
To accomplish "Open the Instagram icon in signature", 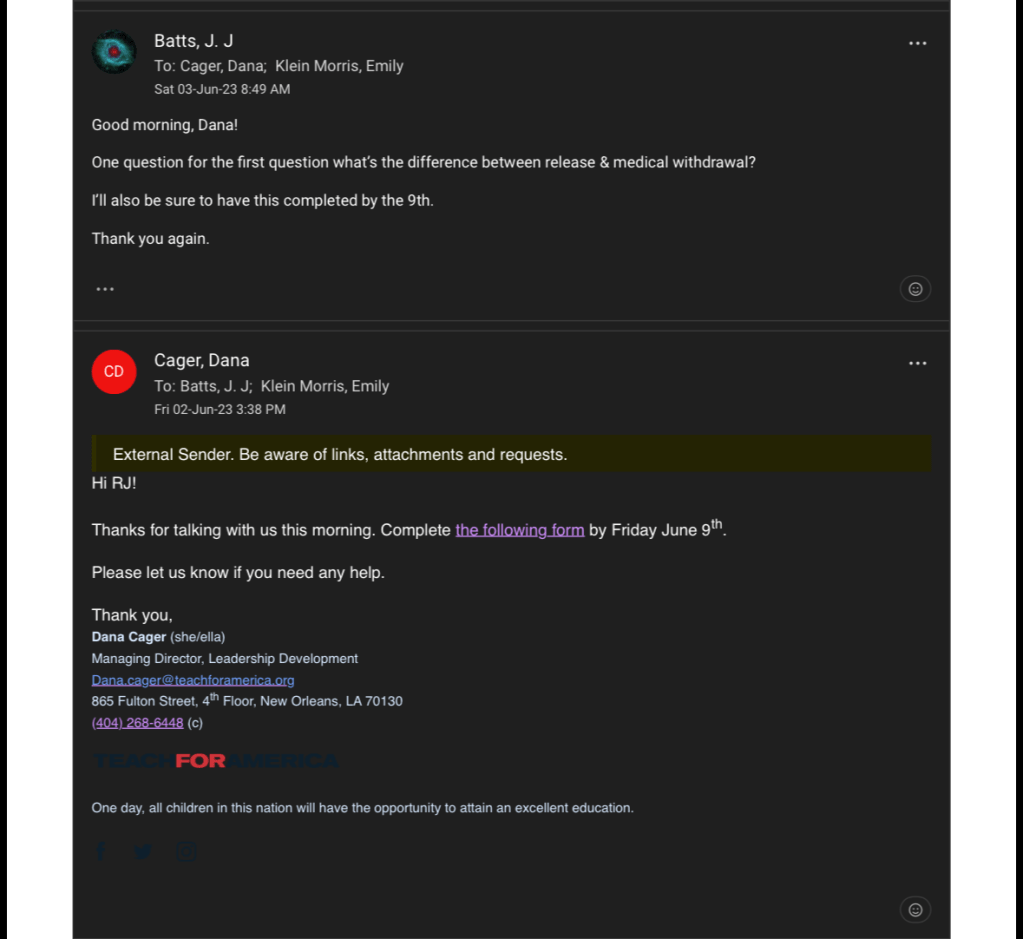I will click(x=187, y=851).
